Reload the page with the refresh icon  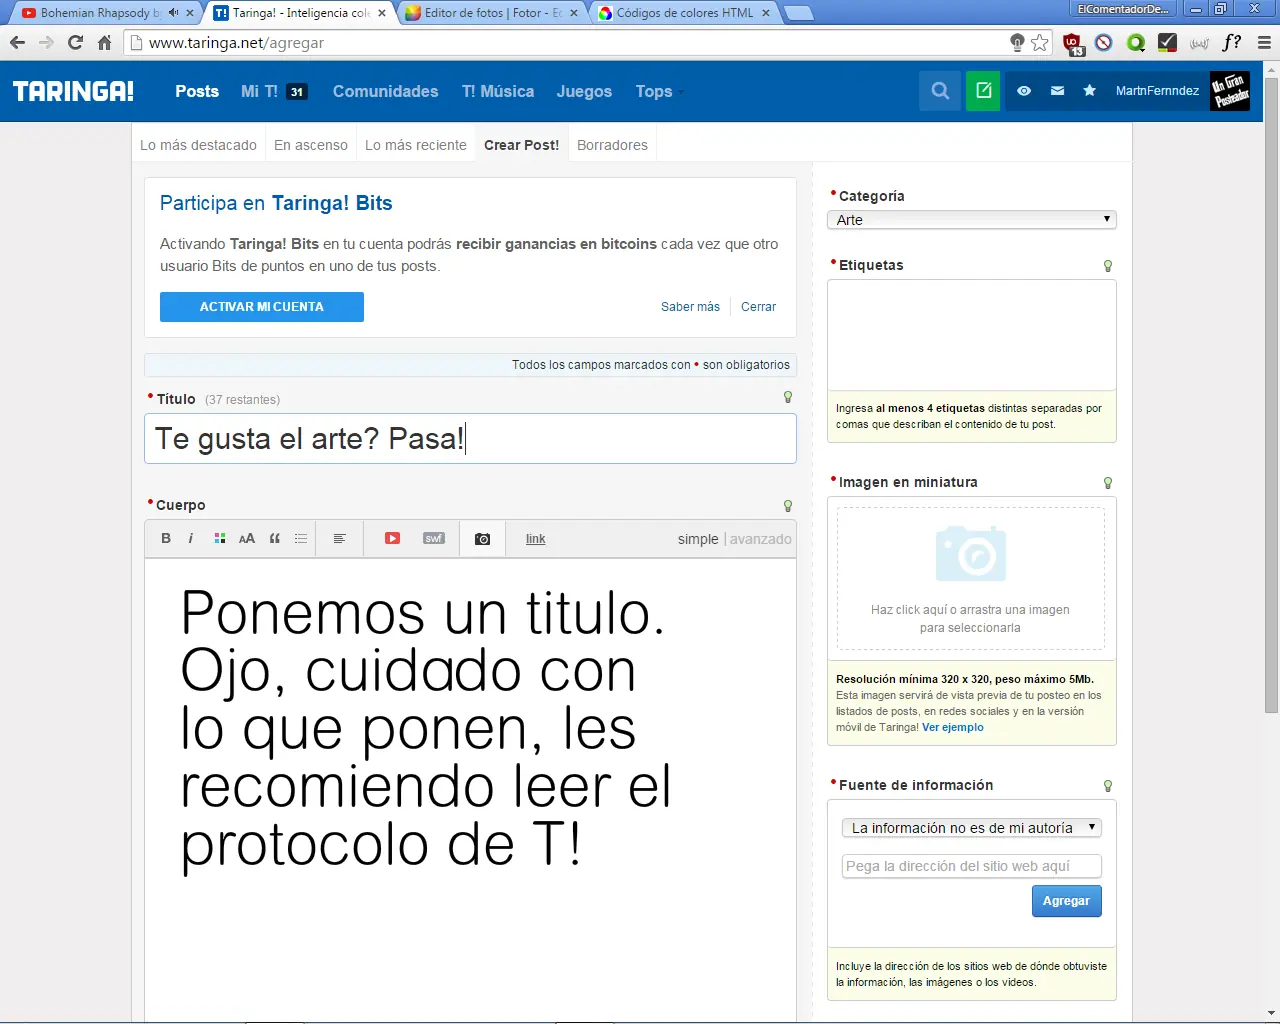[x=75, y=42]
